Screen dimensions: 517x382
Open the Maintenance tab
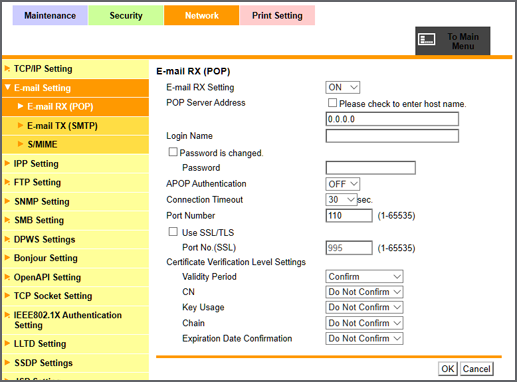tap(50, 15)
